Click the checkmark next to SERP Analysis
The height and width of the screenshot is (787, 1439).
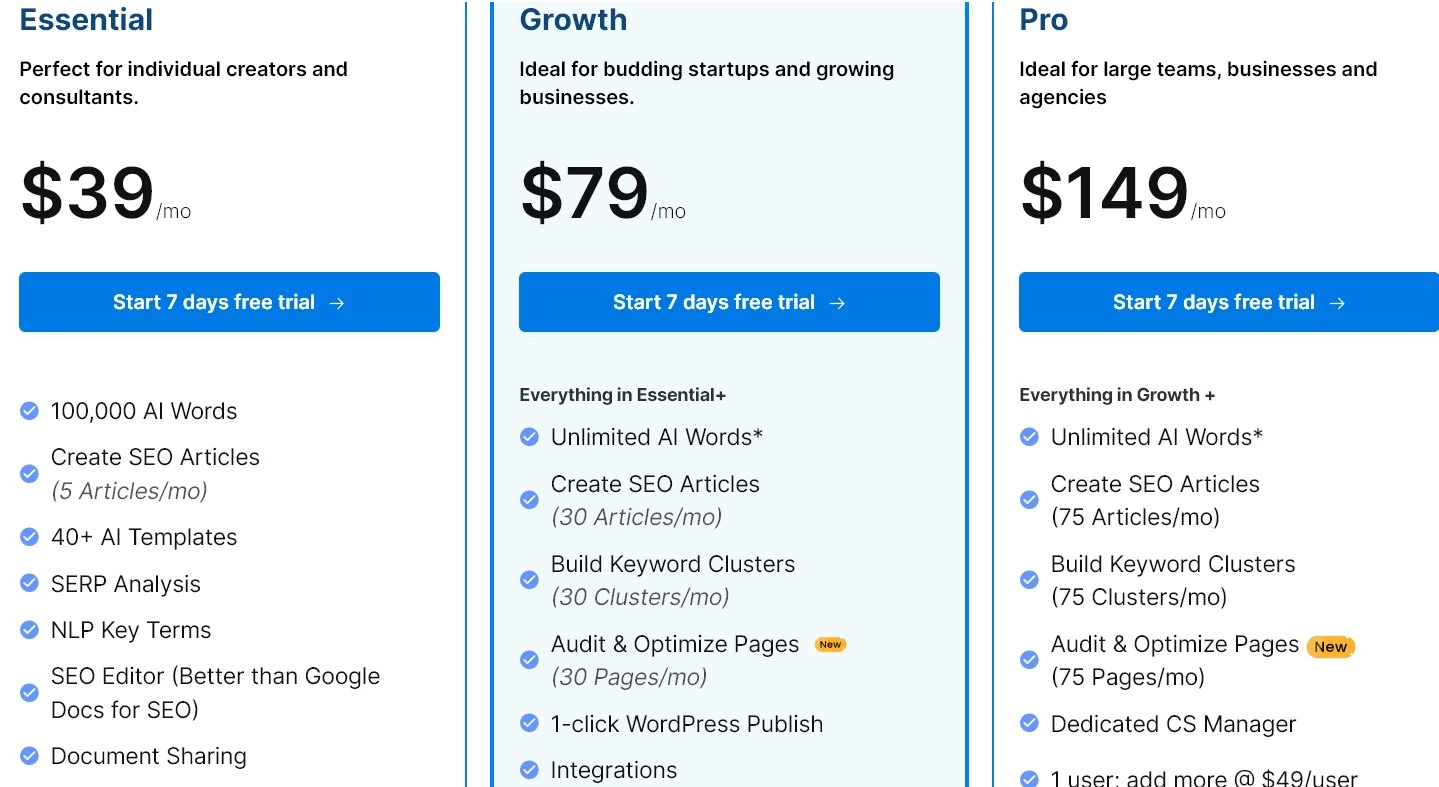click(x=29, y=583)
